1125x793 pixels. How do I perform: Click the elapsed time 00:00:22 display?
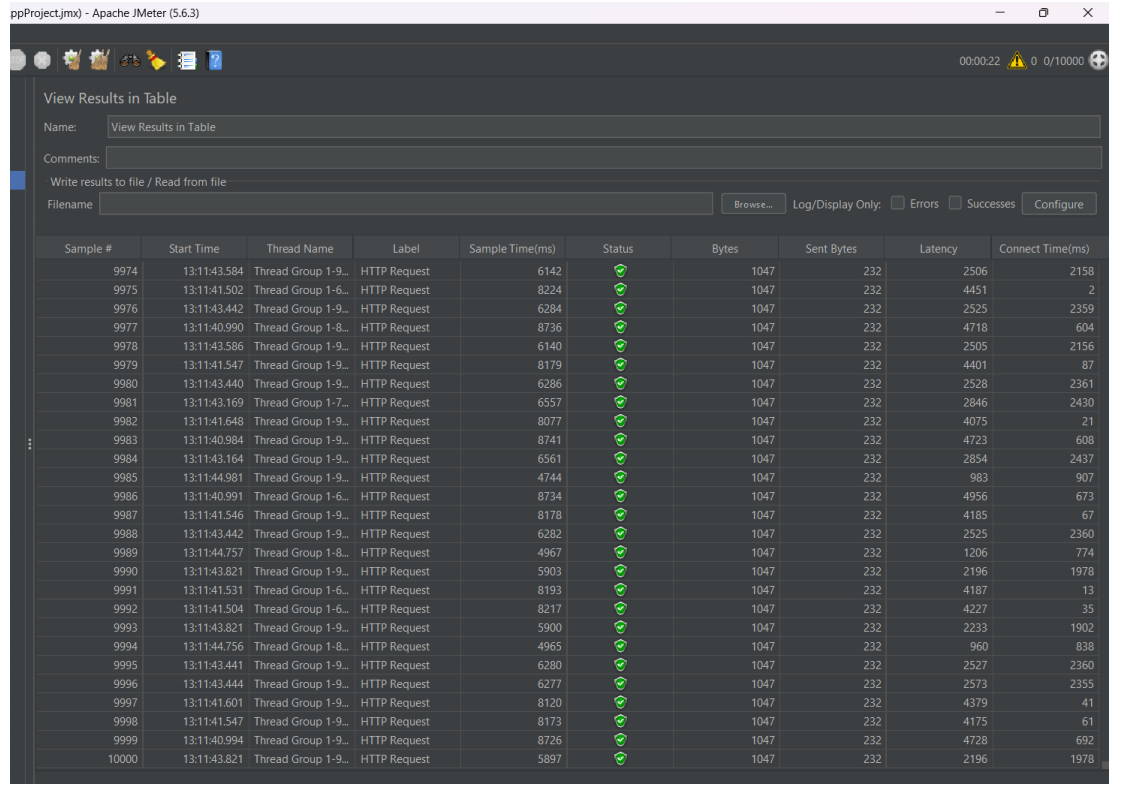(x=979, y=61)
